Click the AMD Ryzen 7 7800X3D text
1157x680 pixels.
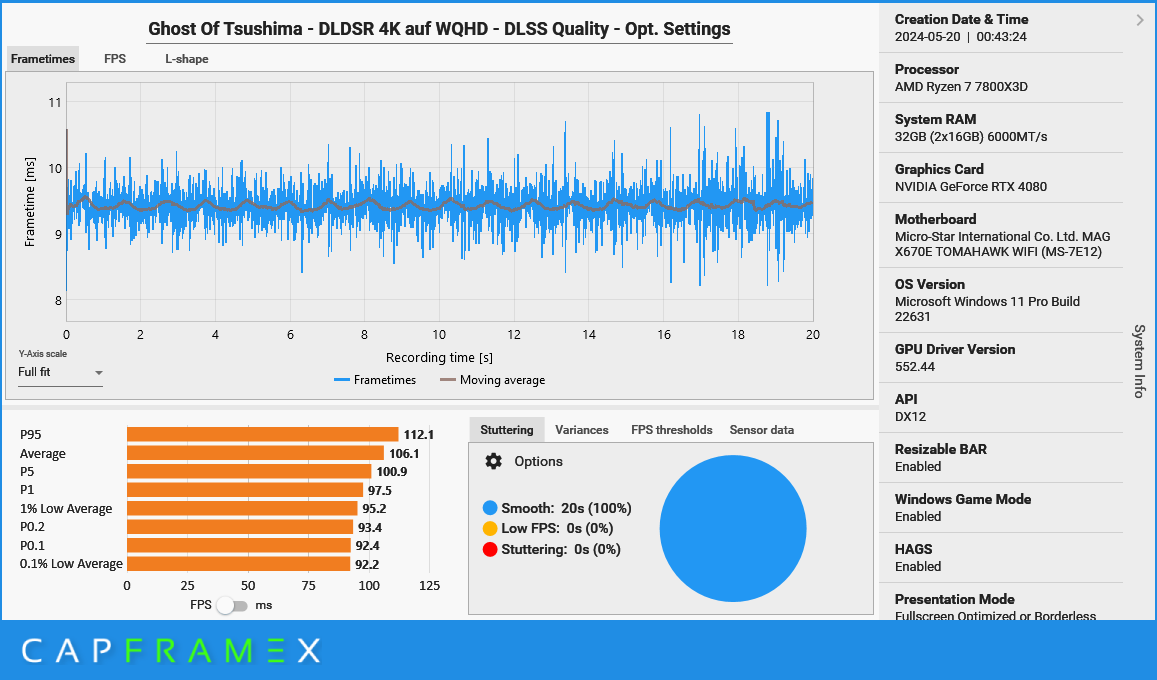[x=961, y=87]
